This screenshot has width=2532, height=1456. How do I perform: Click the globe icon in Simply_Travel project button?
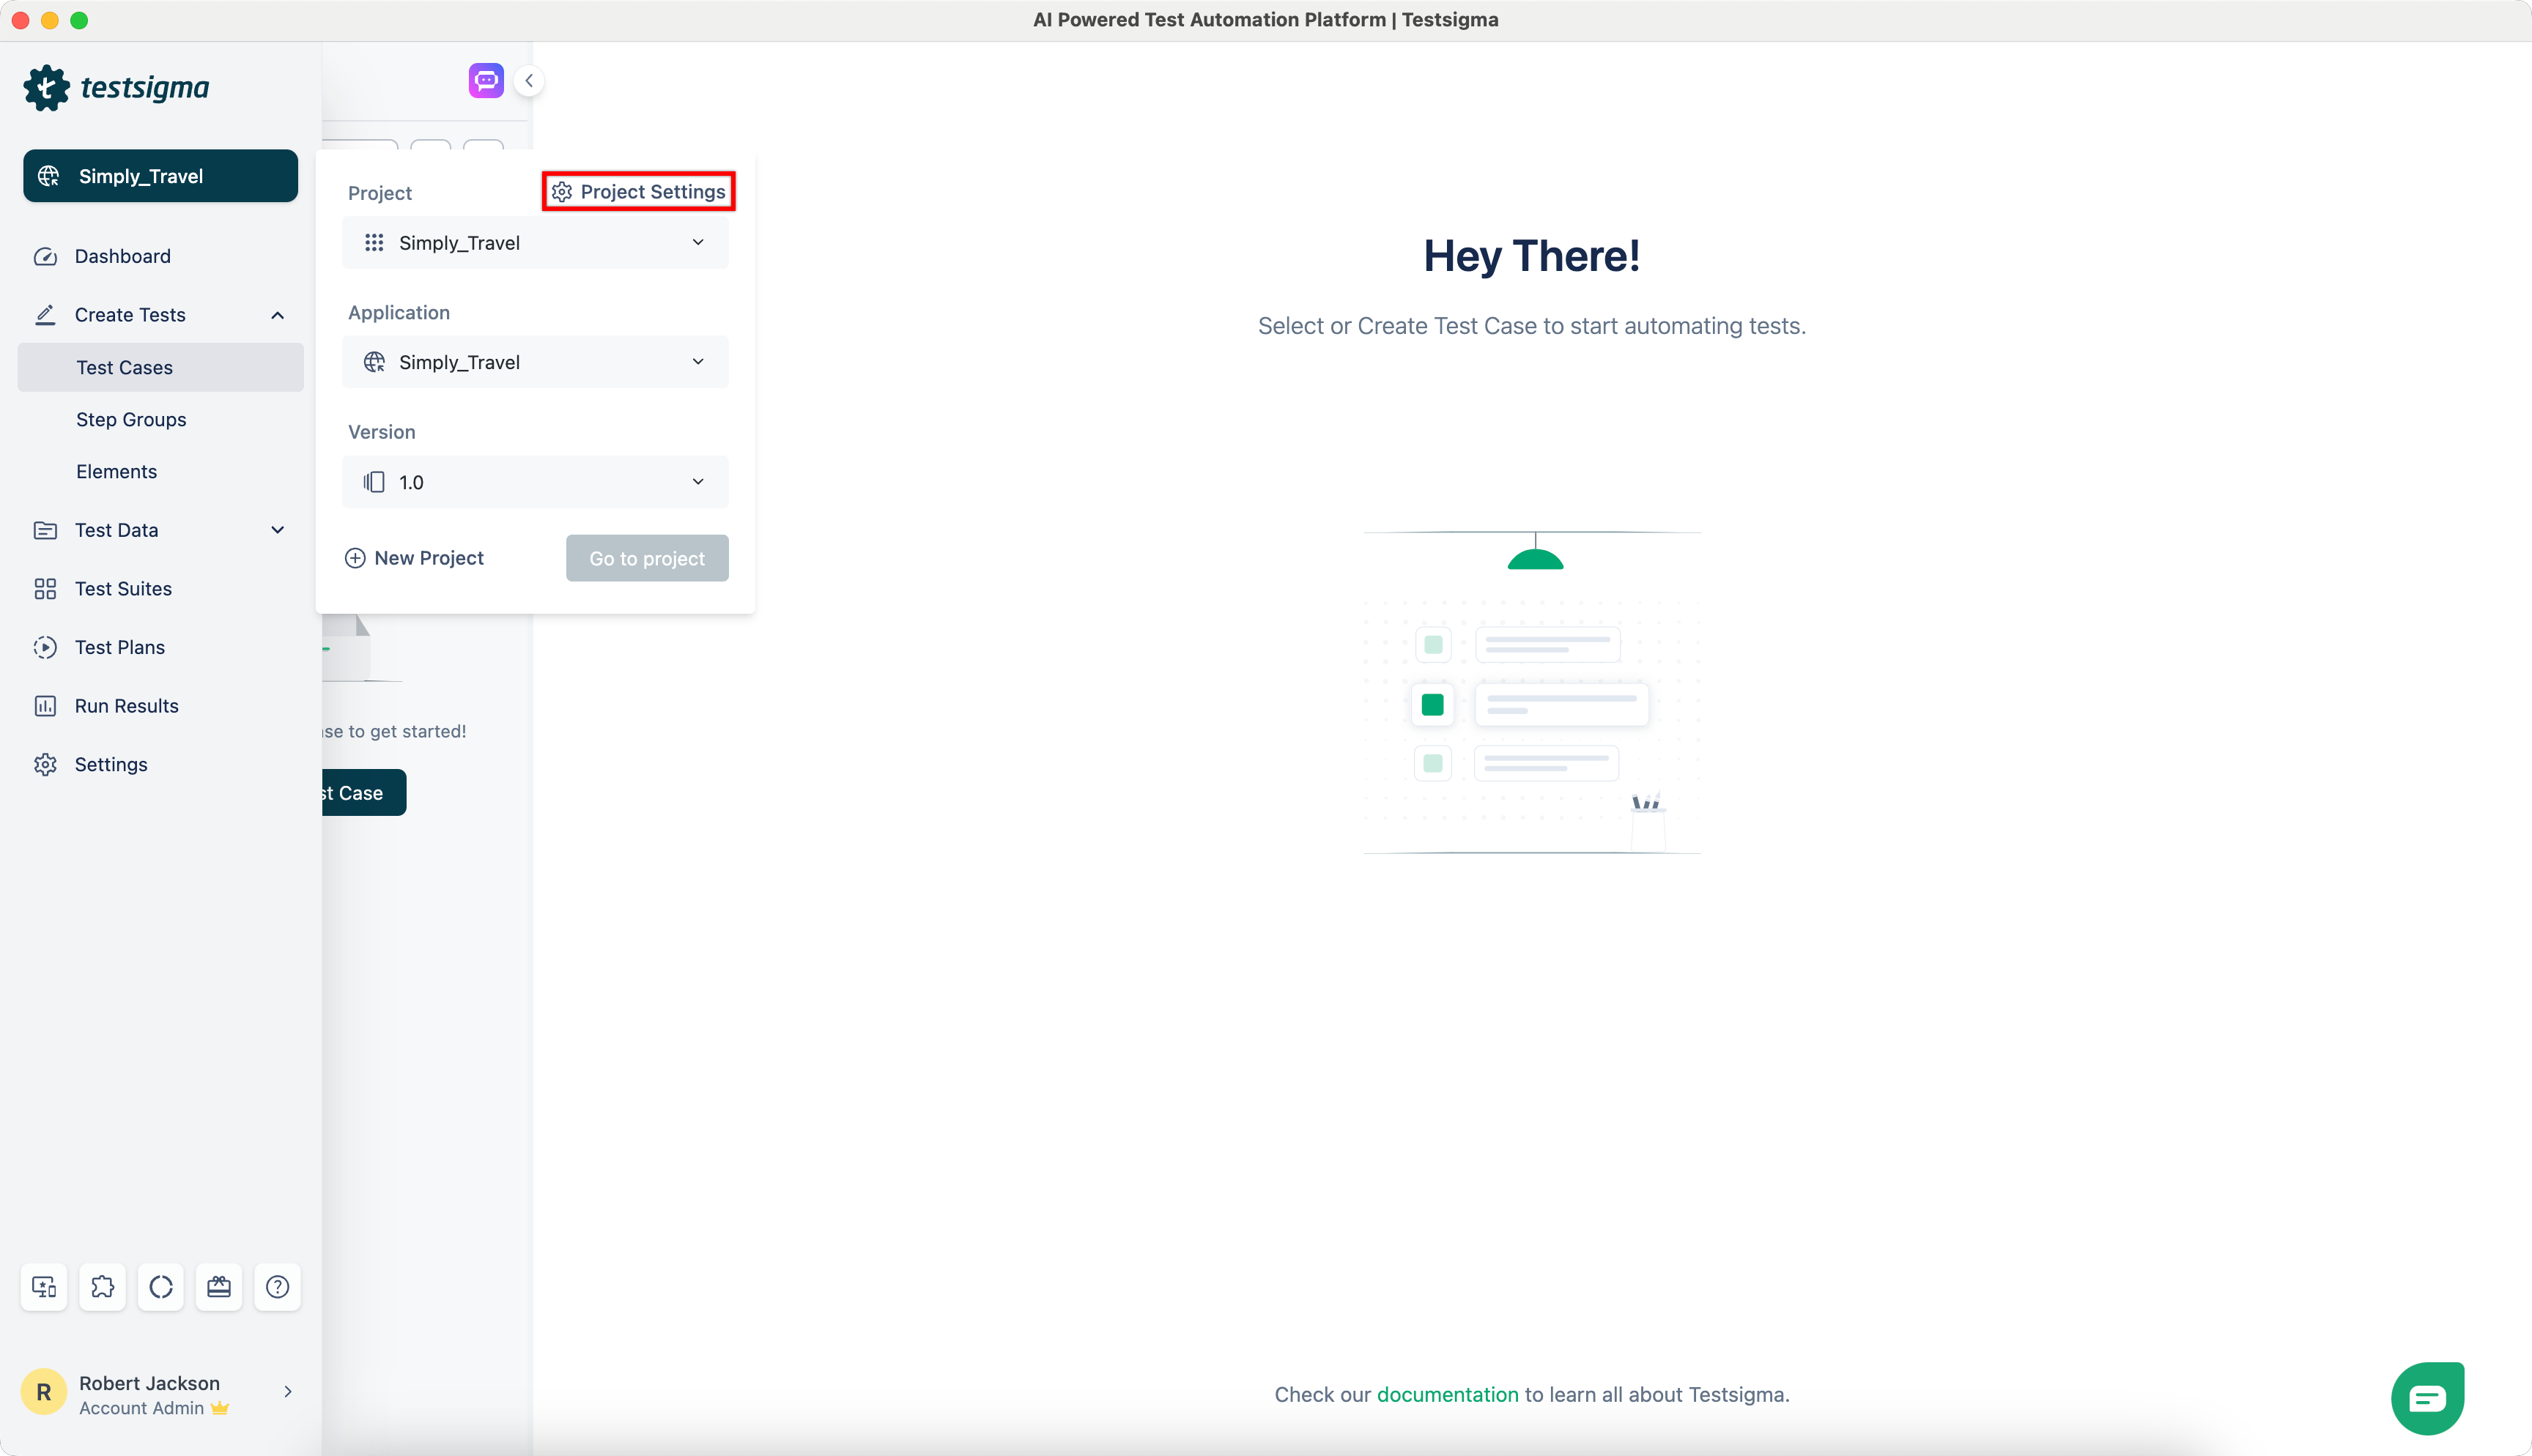tap(49, 176)
